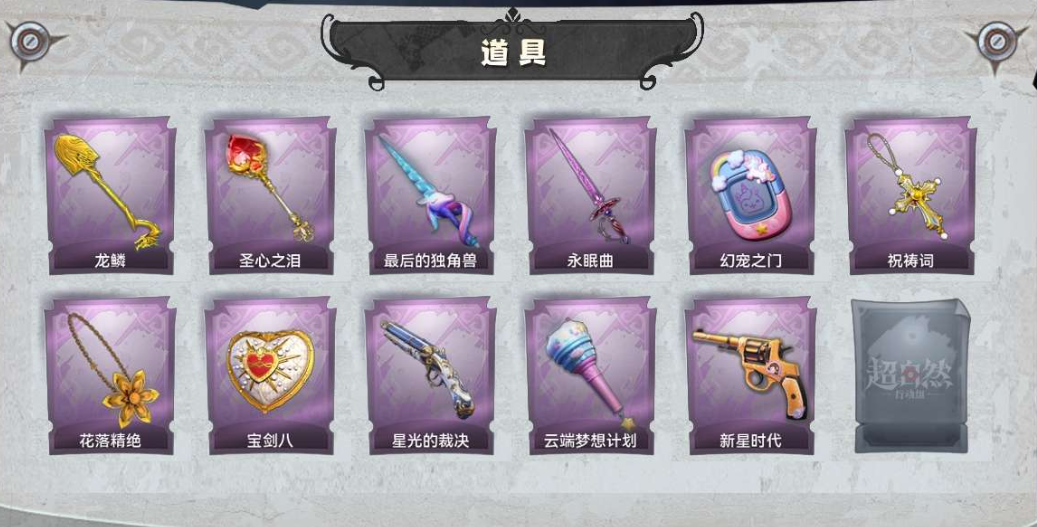This screenshot has height=527, width=1037.
Task: Click the 道具 title banner
Action: tap(513, 50)
